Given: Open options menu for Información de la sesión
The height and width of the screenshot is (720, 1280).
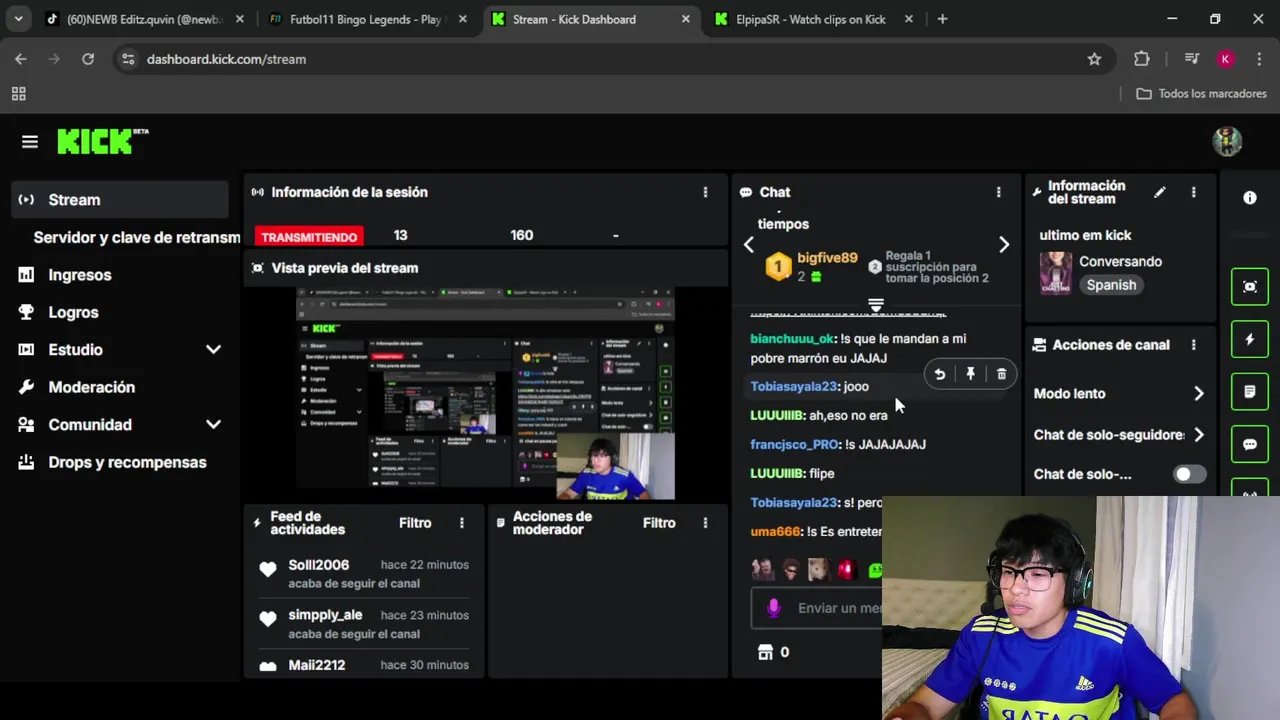Looking at the screenshot, I should [x=705, y=192].
